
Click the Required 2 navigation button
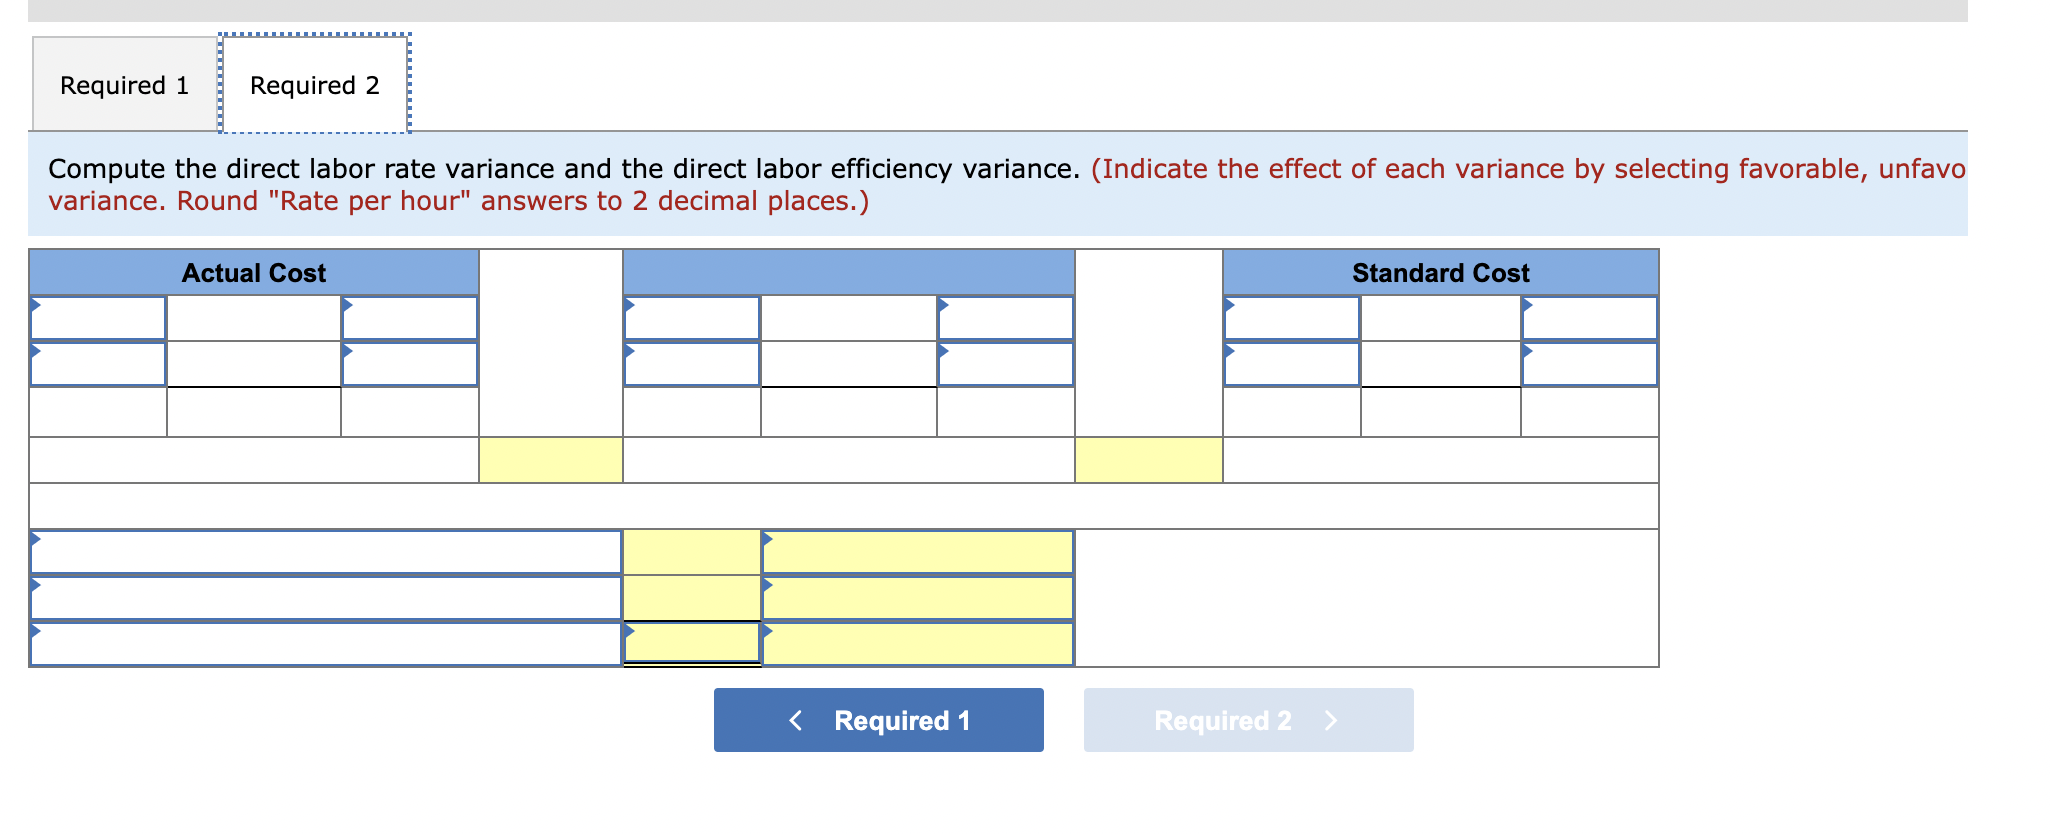pyautogui.click(x=1247, y=719)
